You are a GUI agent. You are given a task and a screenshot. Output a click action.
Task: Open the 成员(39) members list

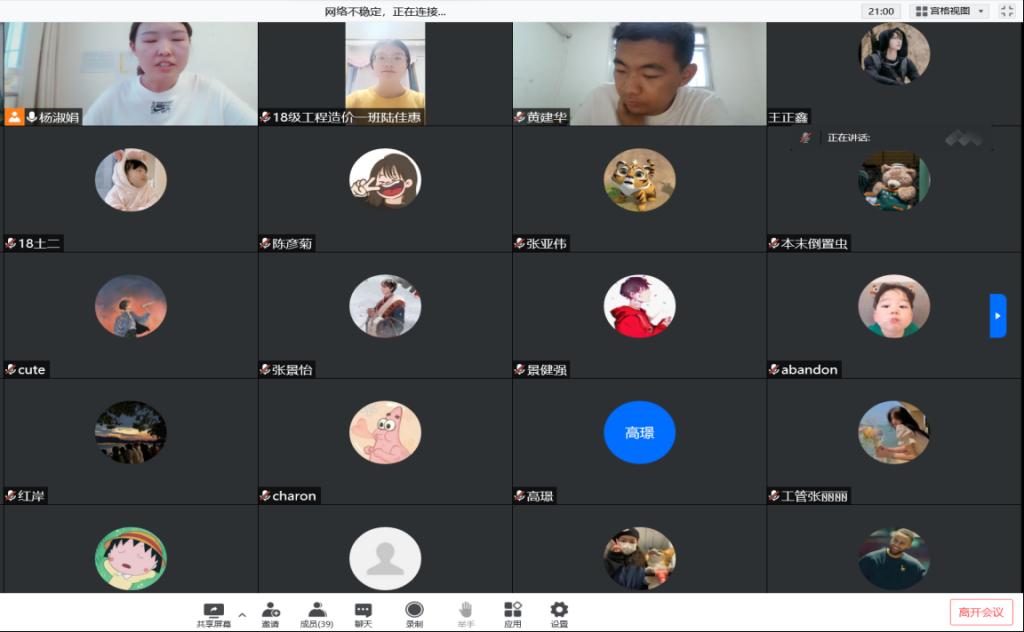tap(317, 610)
